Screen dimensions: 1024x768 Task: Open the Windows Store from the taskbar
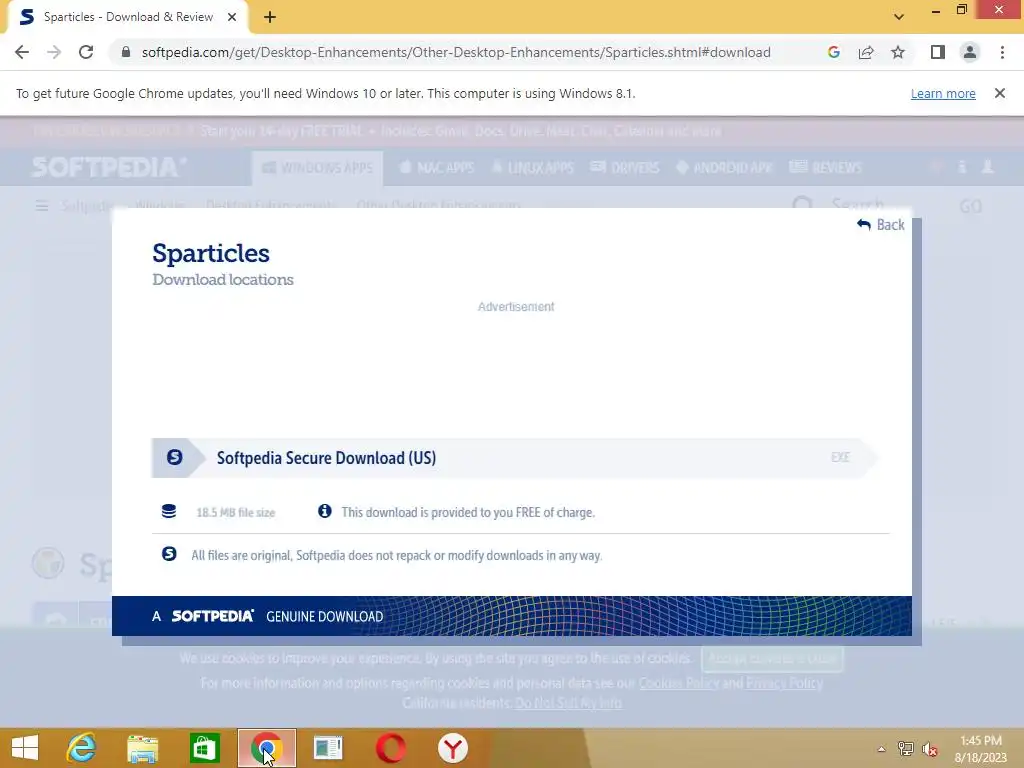tap(204, 748)
